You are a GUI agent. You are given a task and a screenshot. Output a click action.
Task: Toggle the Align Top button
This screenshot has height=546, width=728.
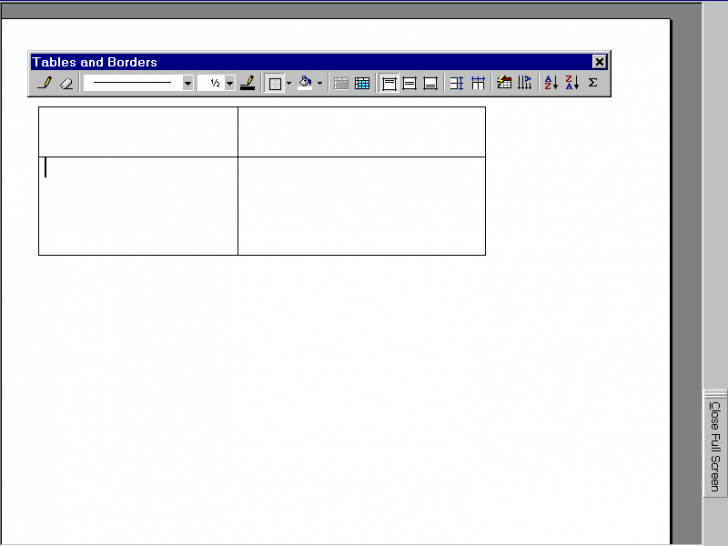(x=389, y=84)
